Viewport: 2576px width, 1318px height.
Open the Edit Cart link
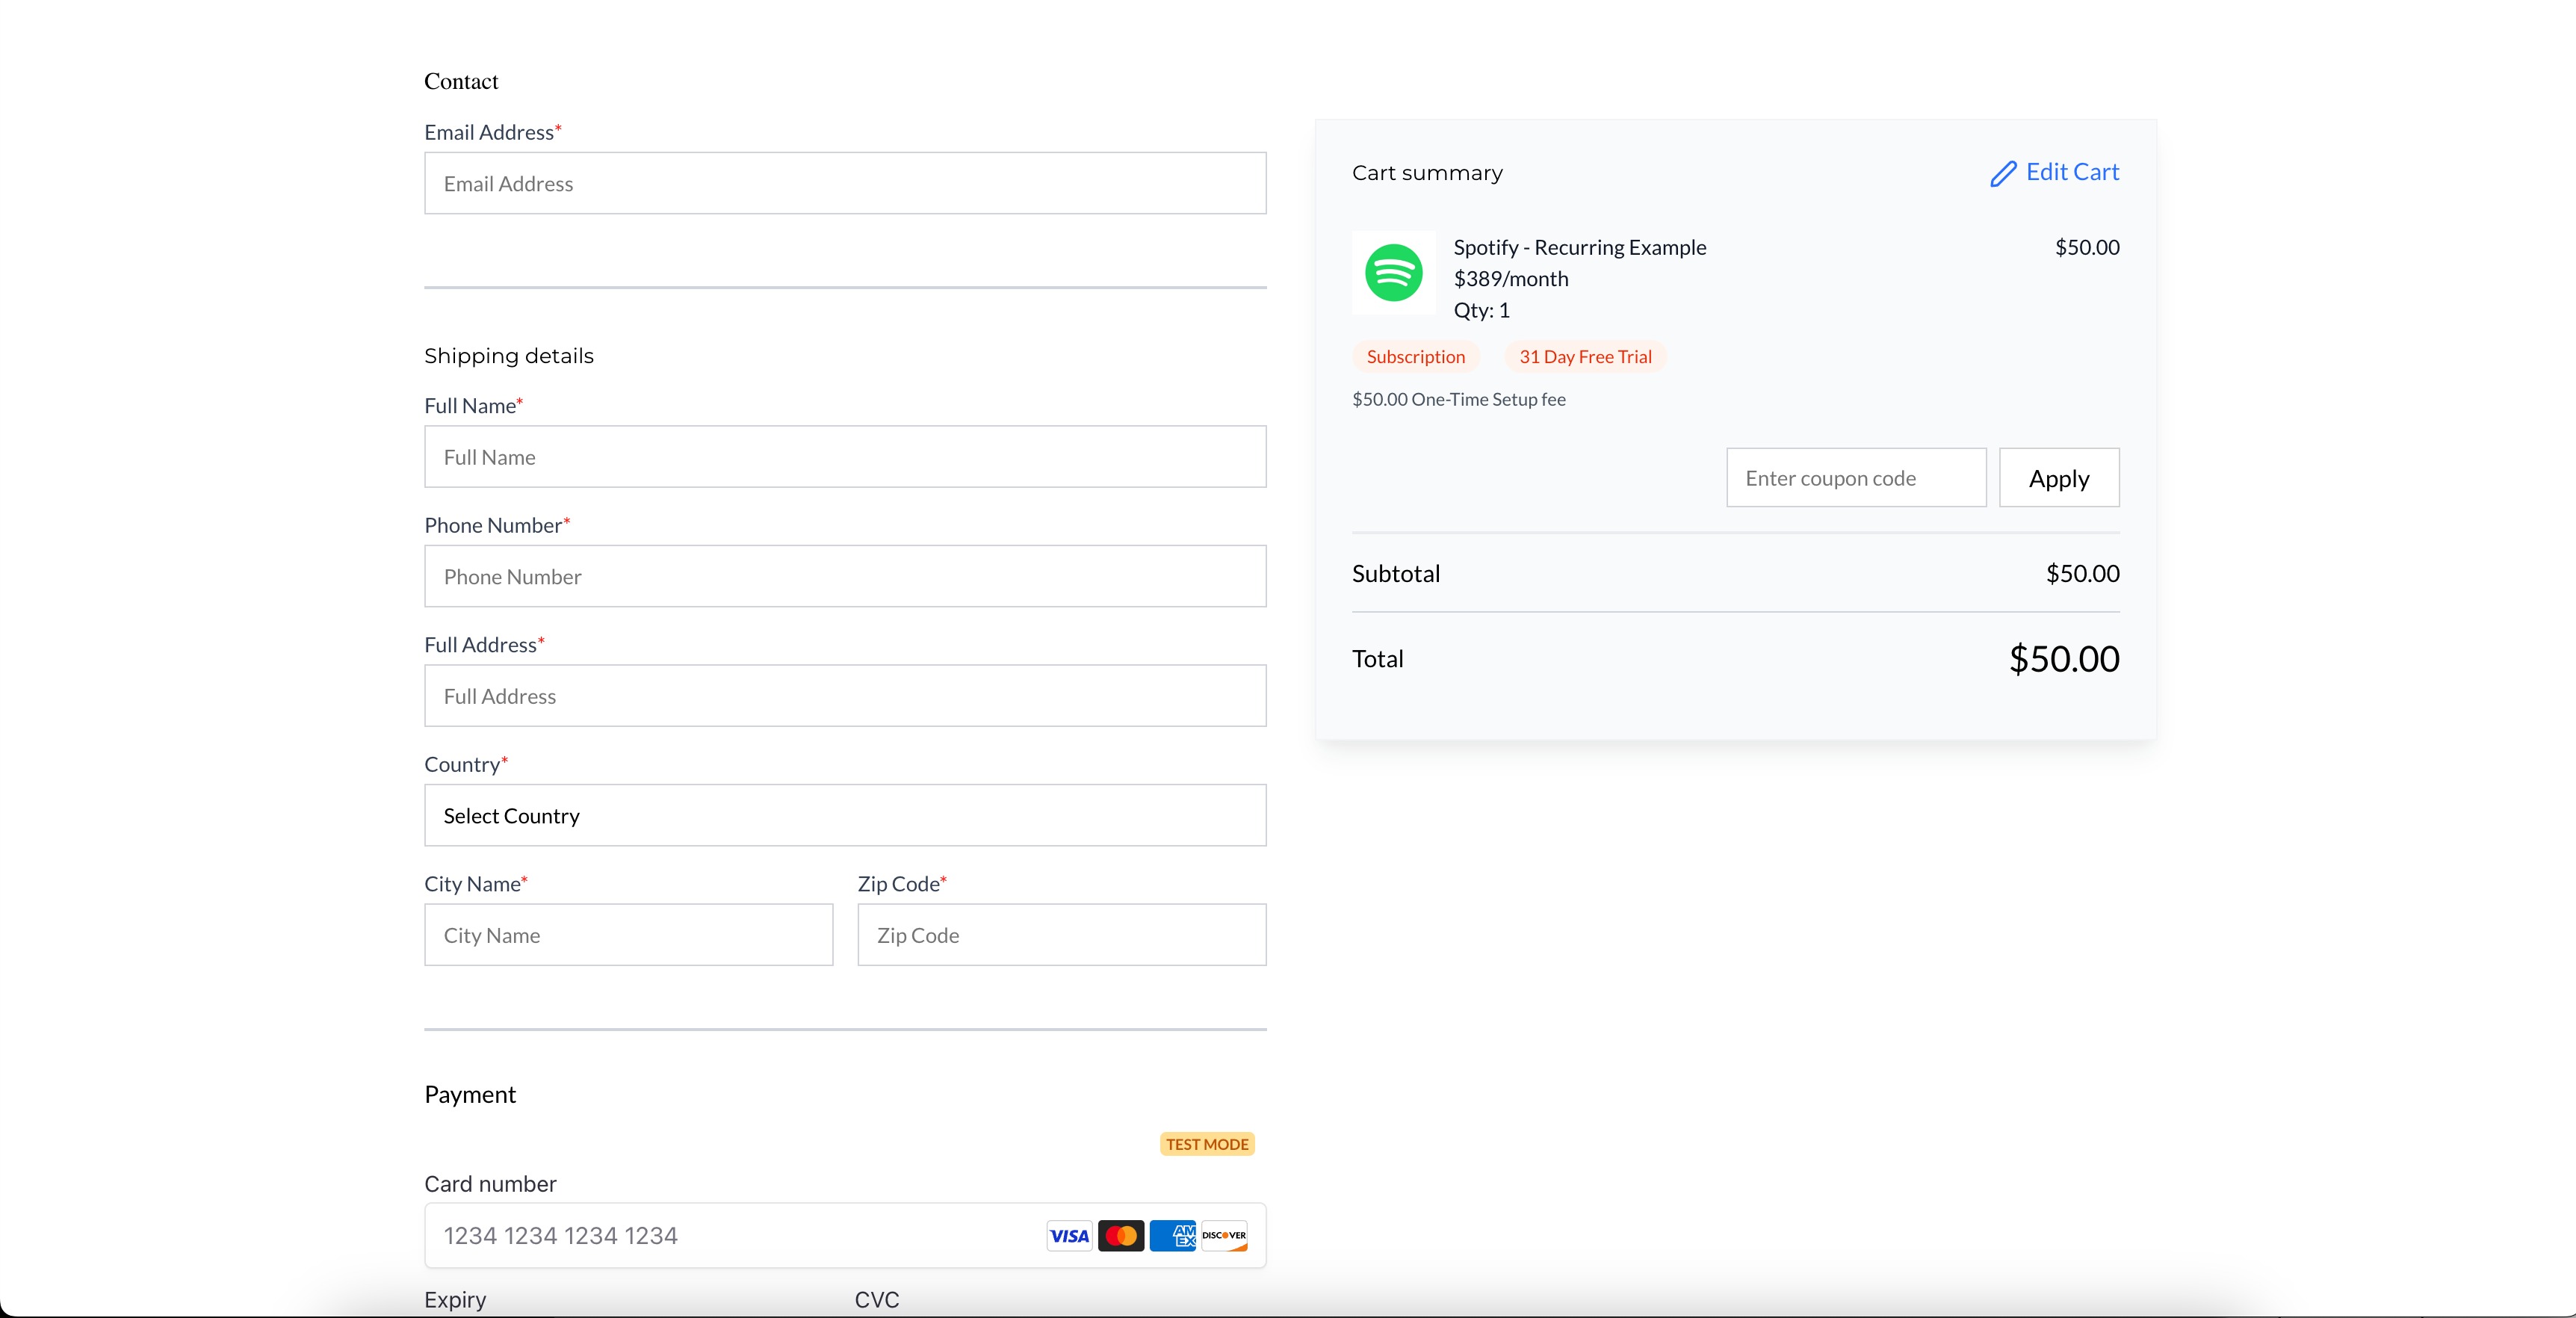coord(2055,172)
